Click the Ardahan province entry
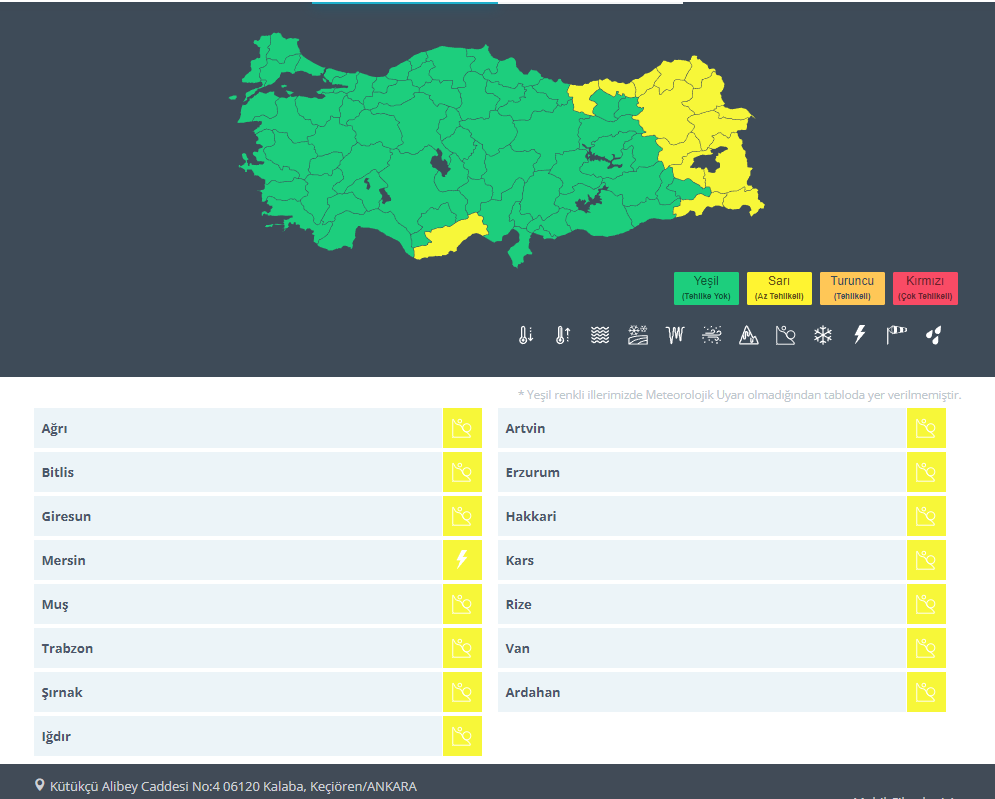 click(702, 692)
